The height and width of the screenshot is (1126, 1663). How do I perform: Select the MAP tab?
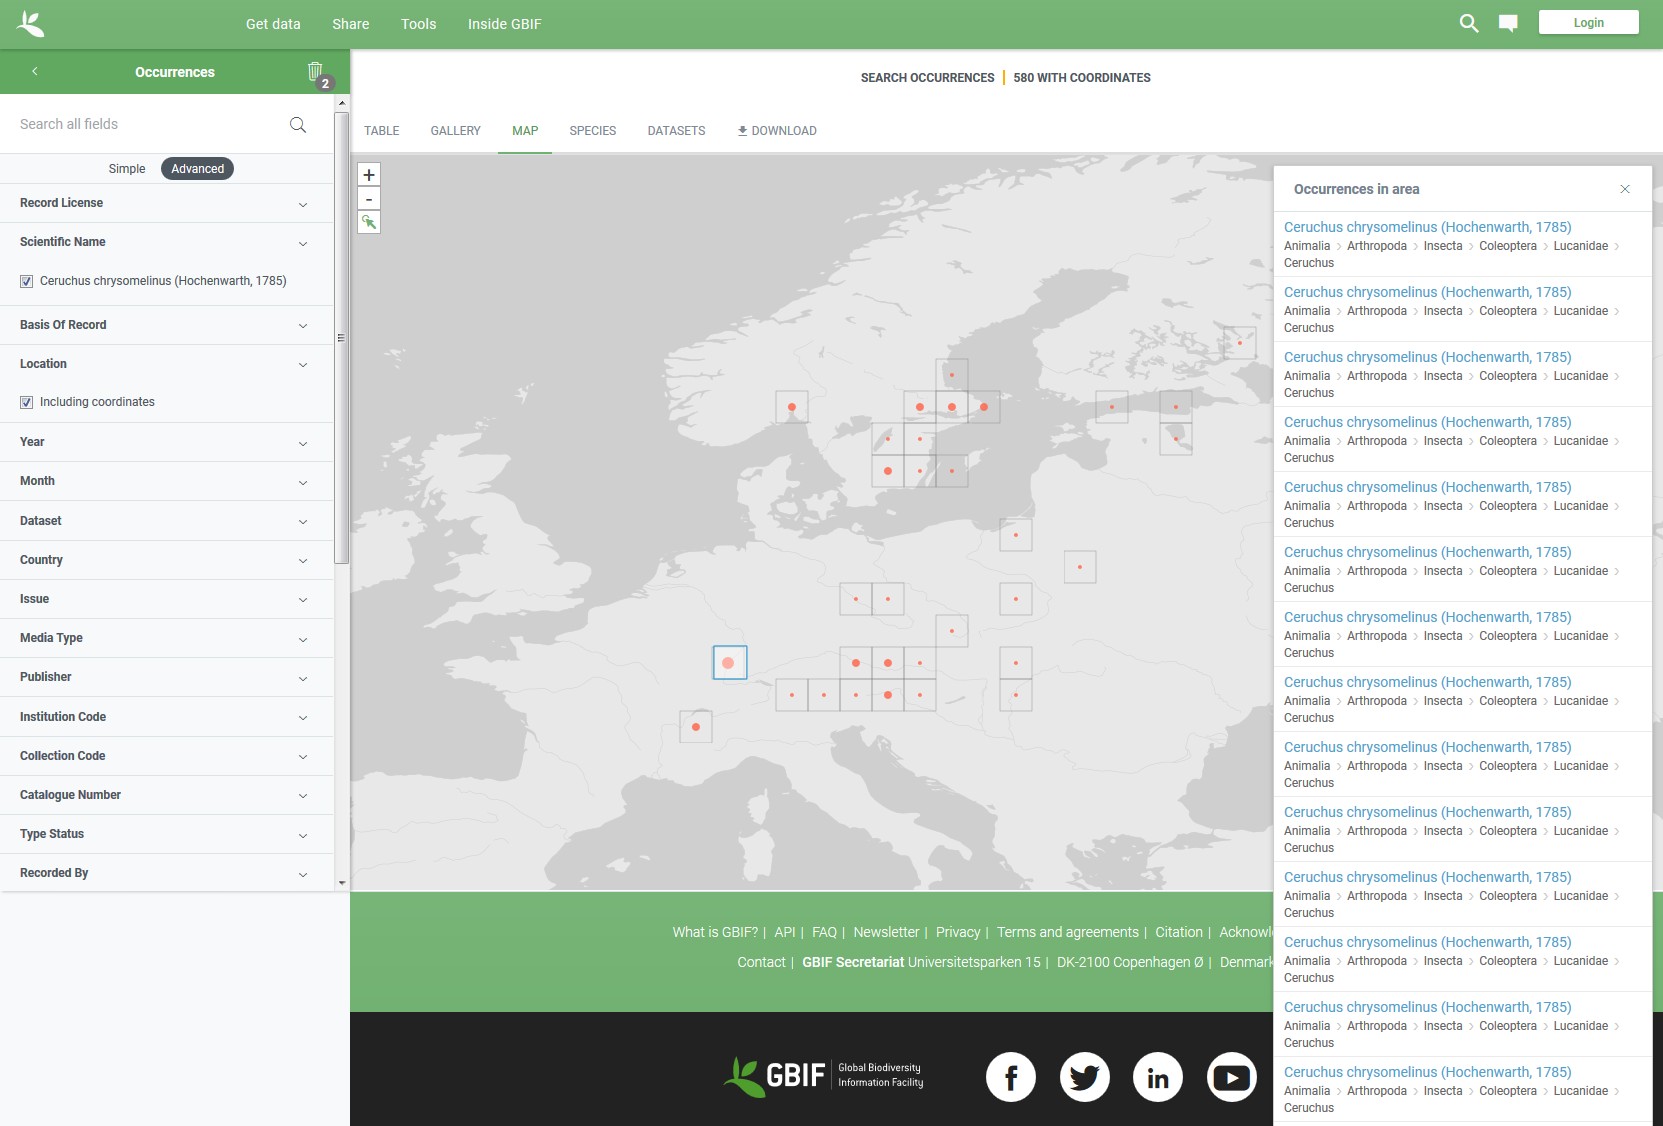525,131
